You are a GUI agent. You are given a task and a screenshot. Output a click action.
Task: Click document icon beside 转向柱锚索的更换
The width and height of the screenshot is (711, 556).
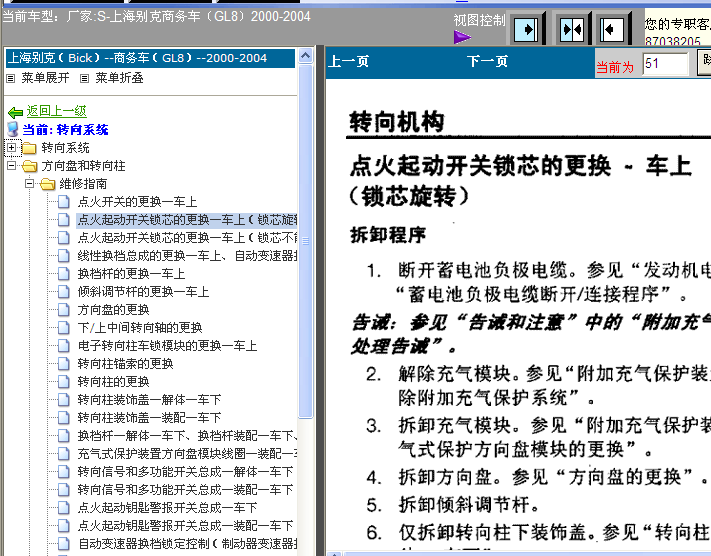[x=64, y=364]
